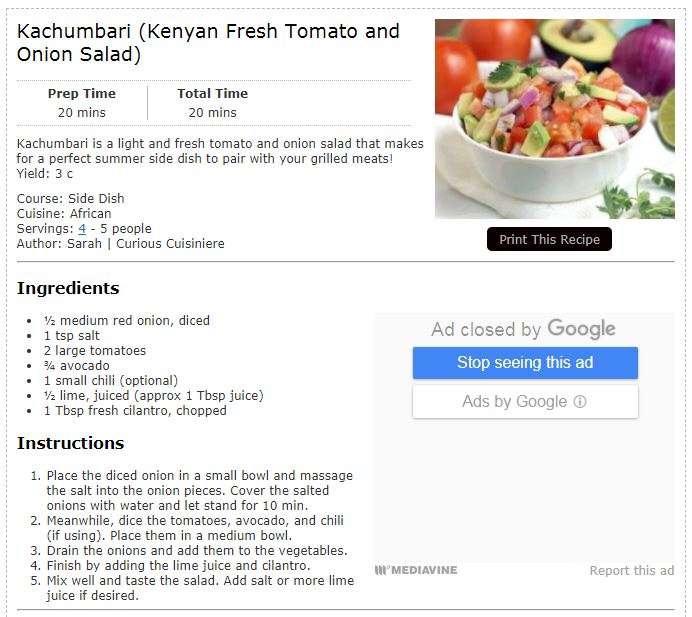Click the servings number 4 link
692x617 pixels.
(82, 229)
